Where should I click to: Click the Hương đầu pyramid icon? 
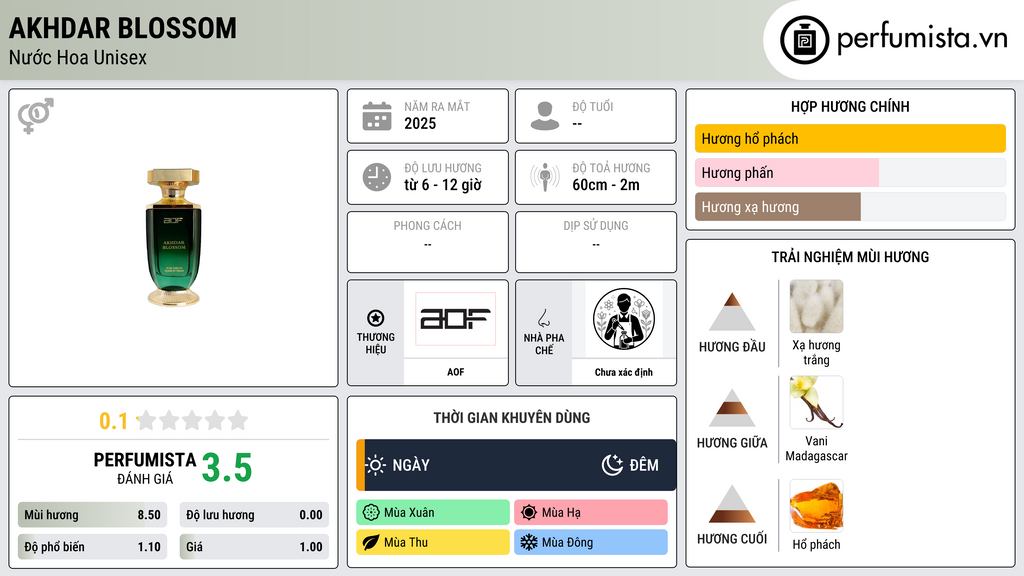point(732,312)
